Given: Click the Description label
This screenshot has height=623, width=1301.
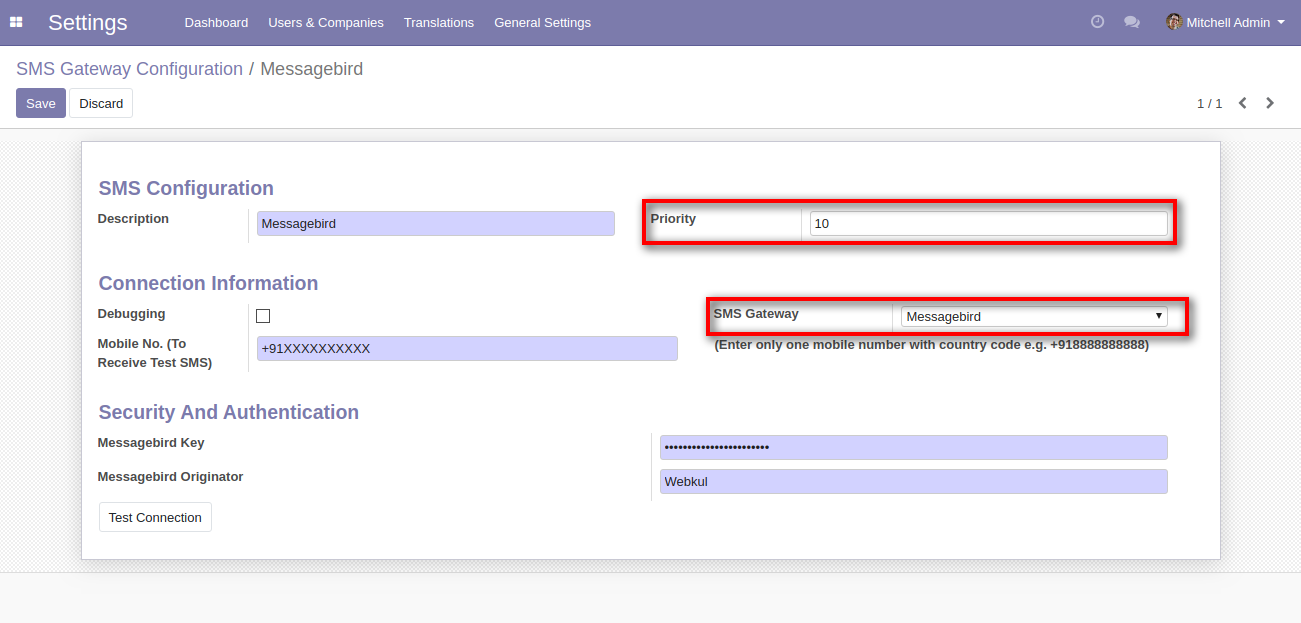Looking at the screenshot, I should coord(133,219).
